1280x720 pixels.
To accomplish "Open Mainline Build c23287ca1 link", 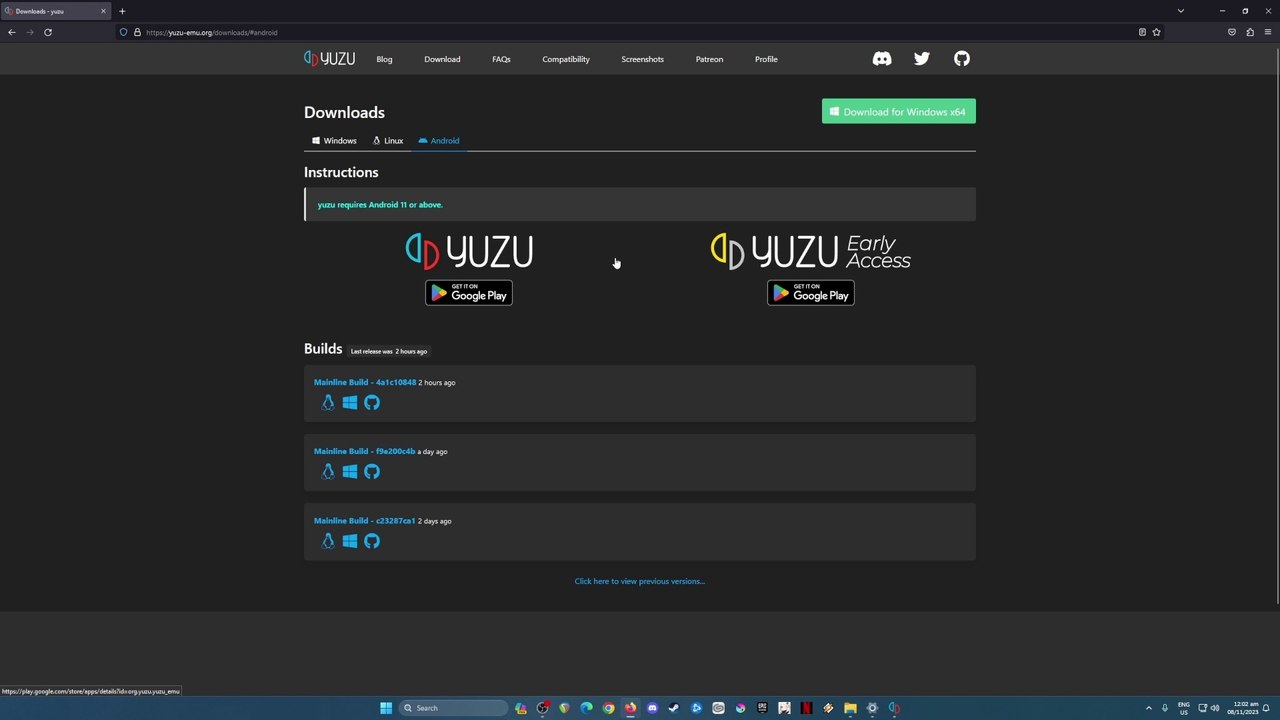I will (x=364, y=521).
